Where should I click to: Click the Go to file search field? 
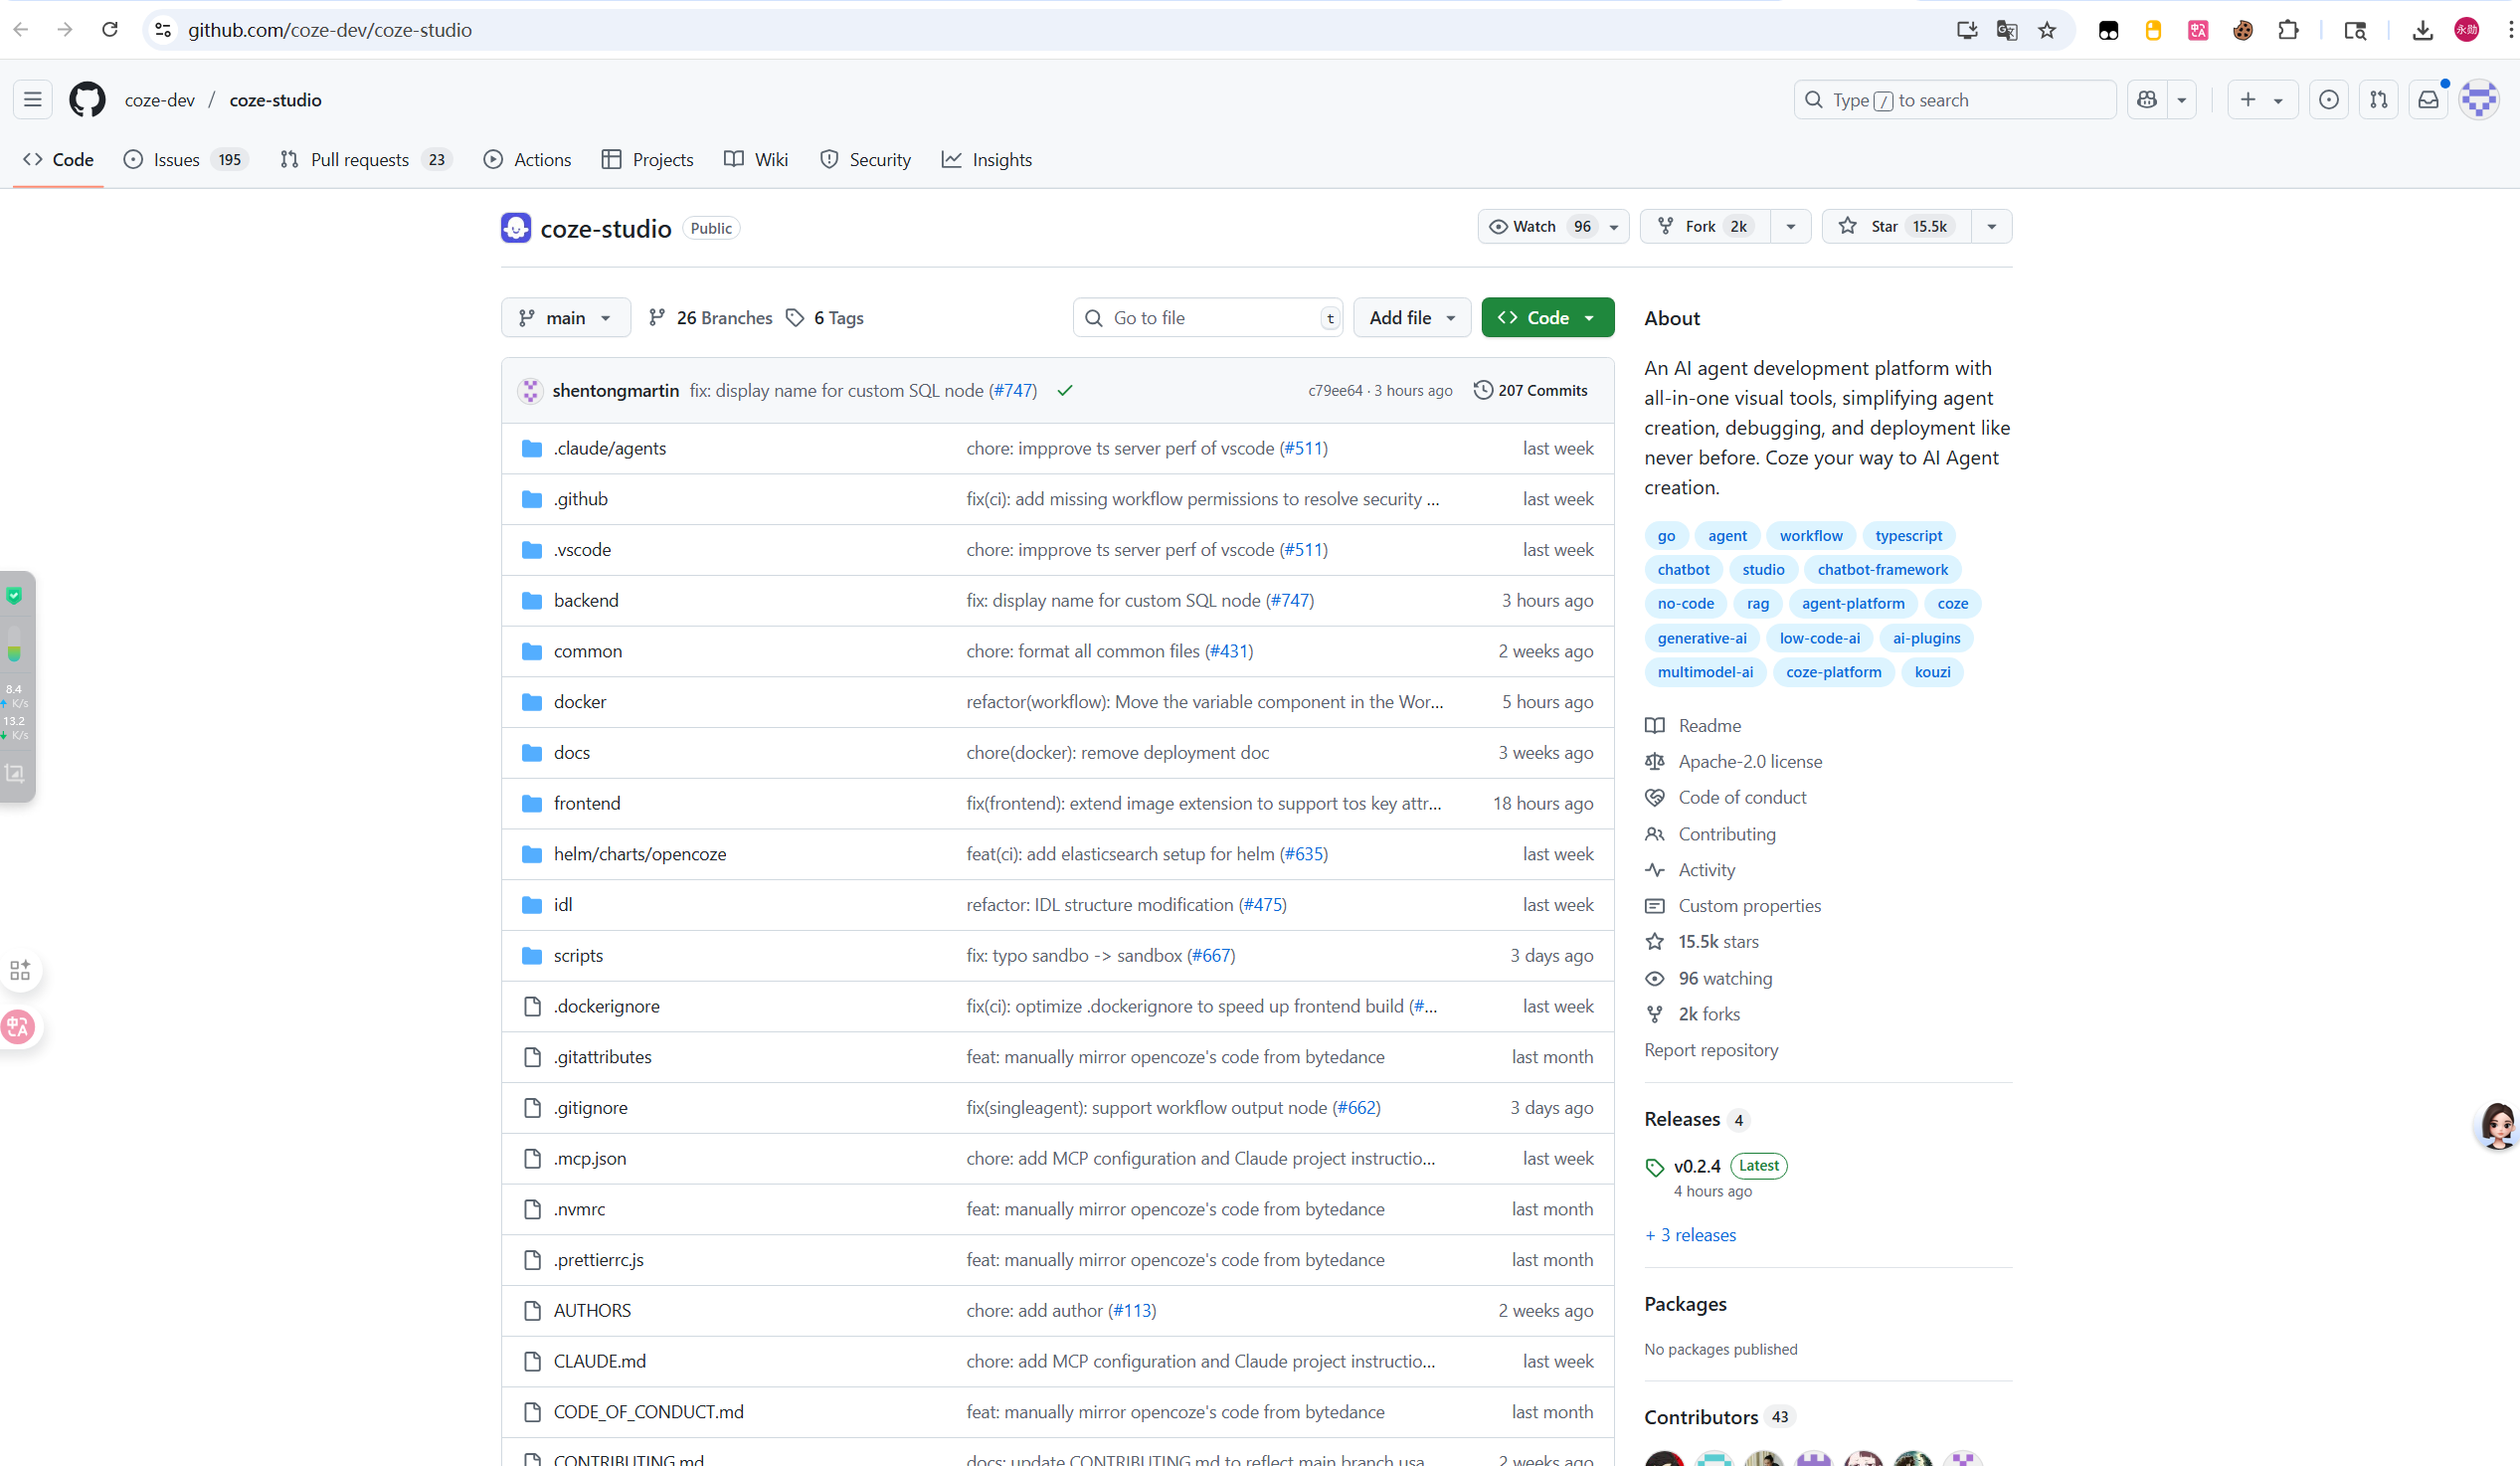pyautogui.click(x=1208, y=318)
